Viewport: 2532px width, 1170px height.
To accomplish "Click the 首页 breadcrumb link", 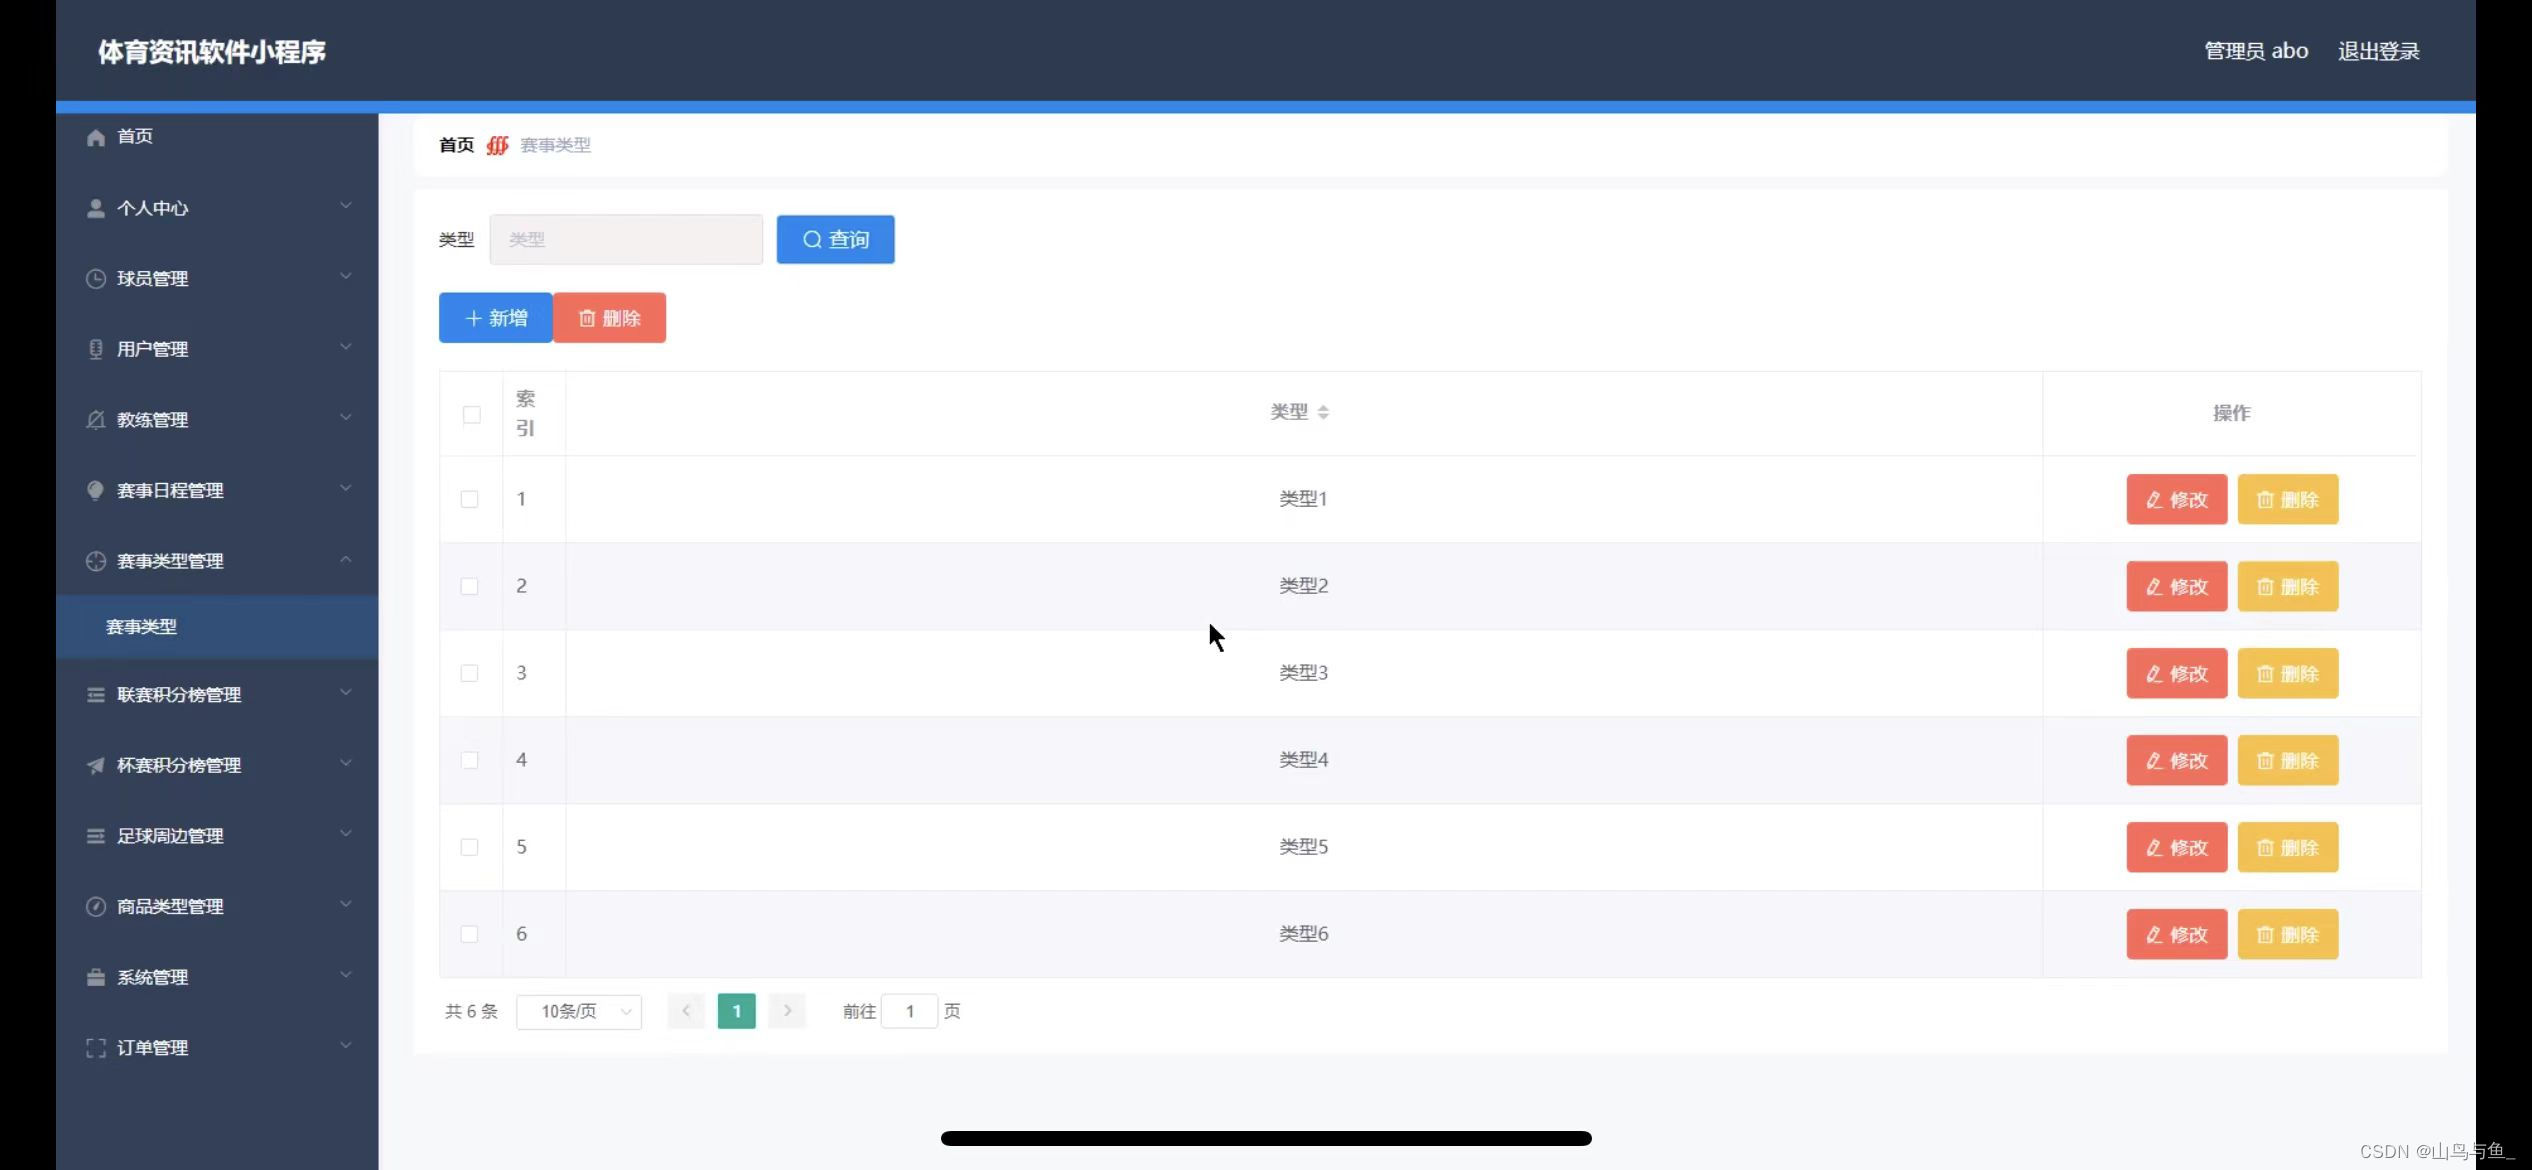I will [457, 146].
